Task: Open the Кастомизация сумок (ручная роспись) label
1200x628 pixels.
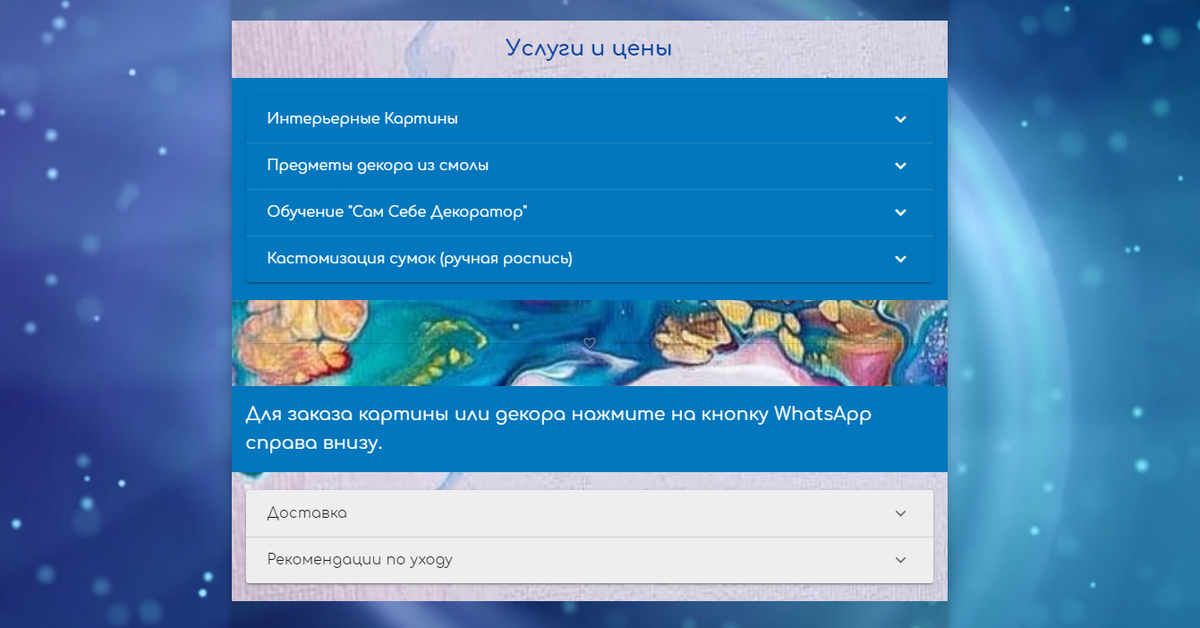Action: tap(420, 259)
